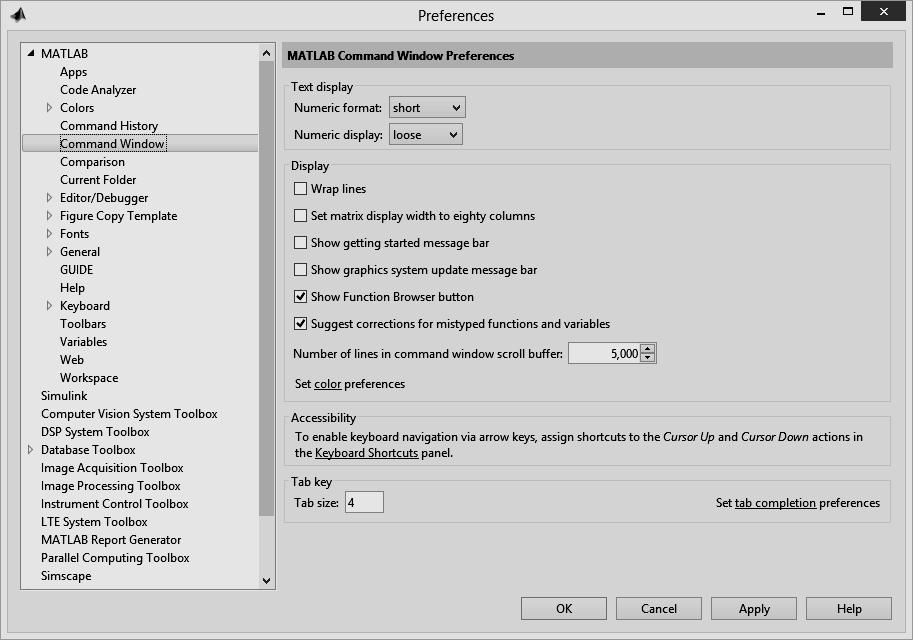Decrease scroll buffer lines with down arrow
This screenshot has width=913, height=640.
(647, 358)
